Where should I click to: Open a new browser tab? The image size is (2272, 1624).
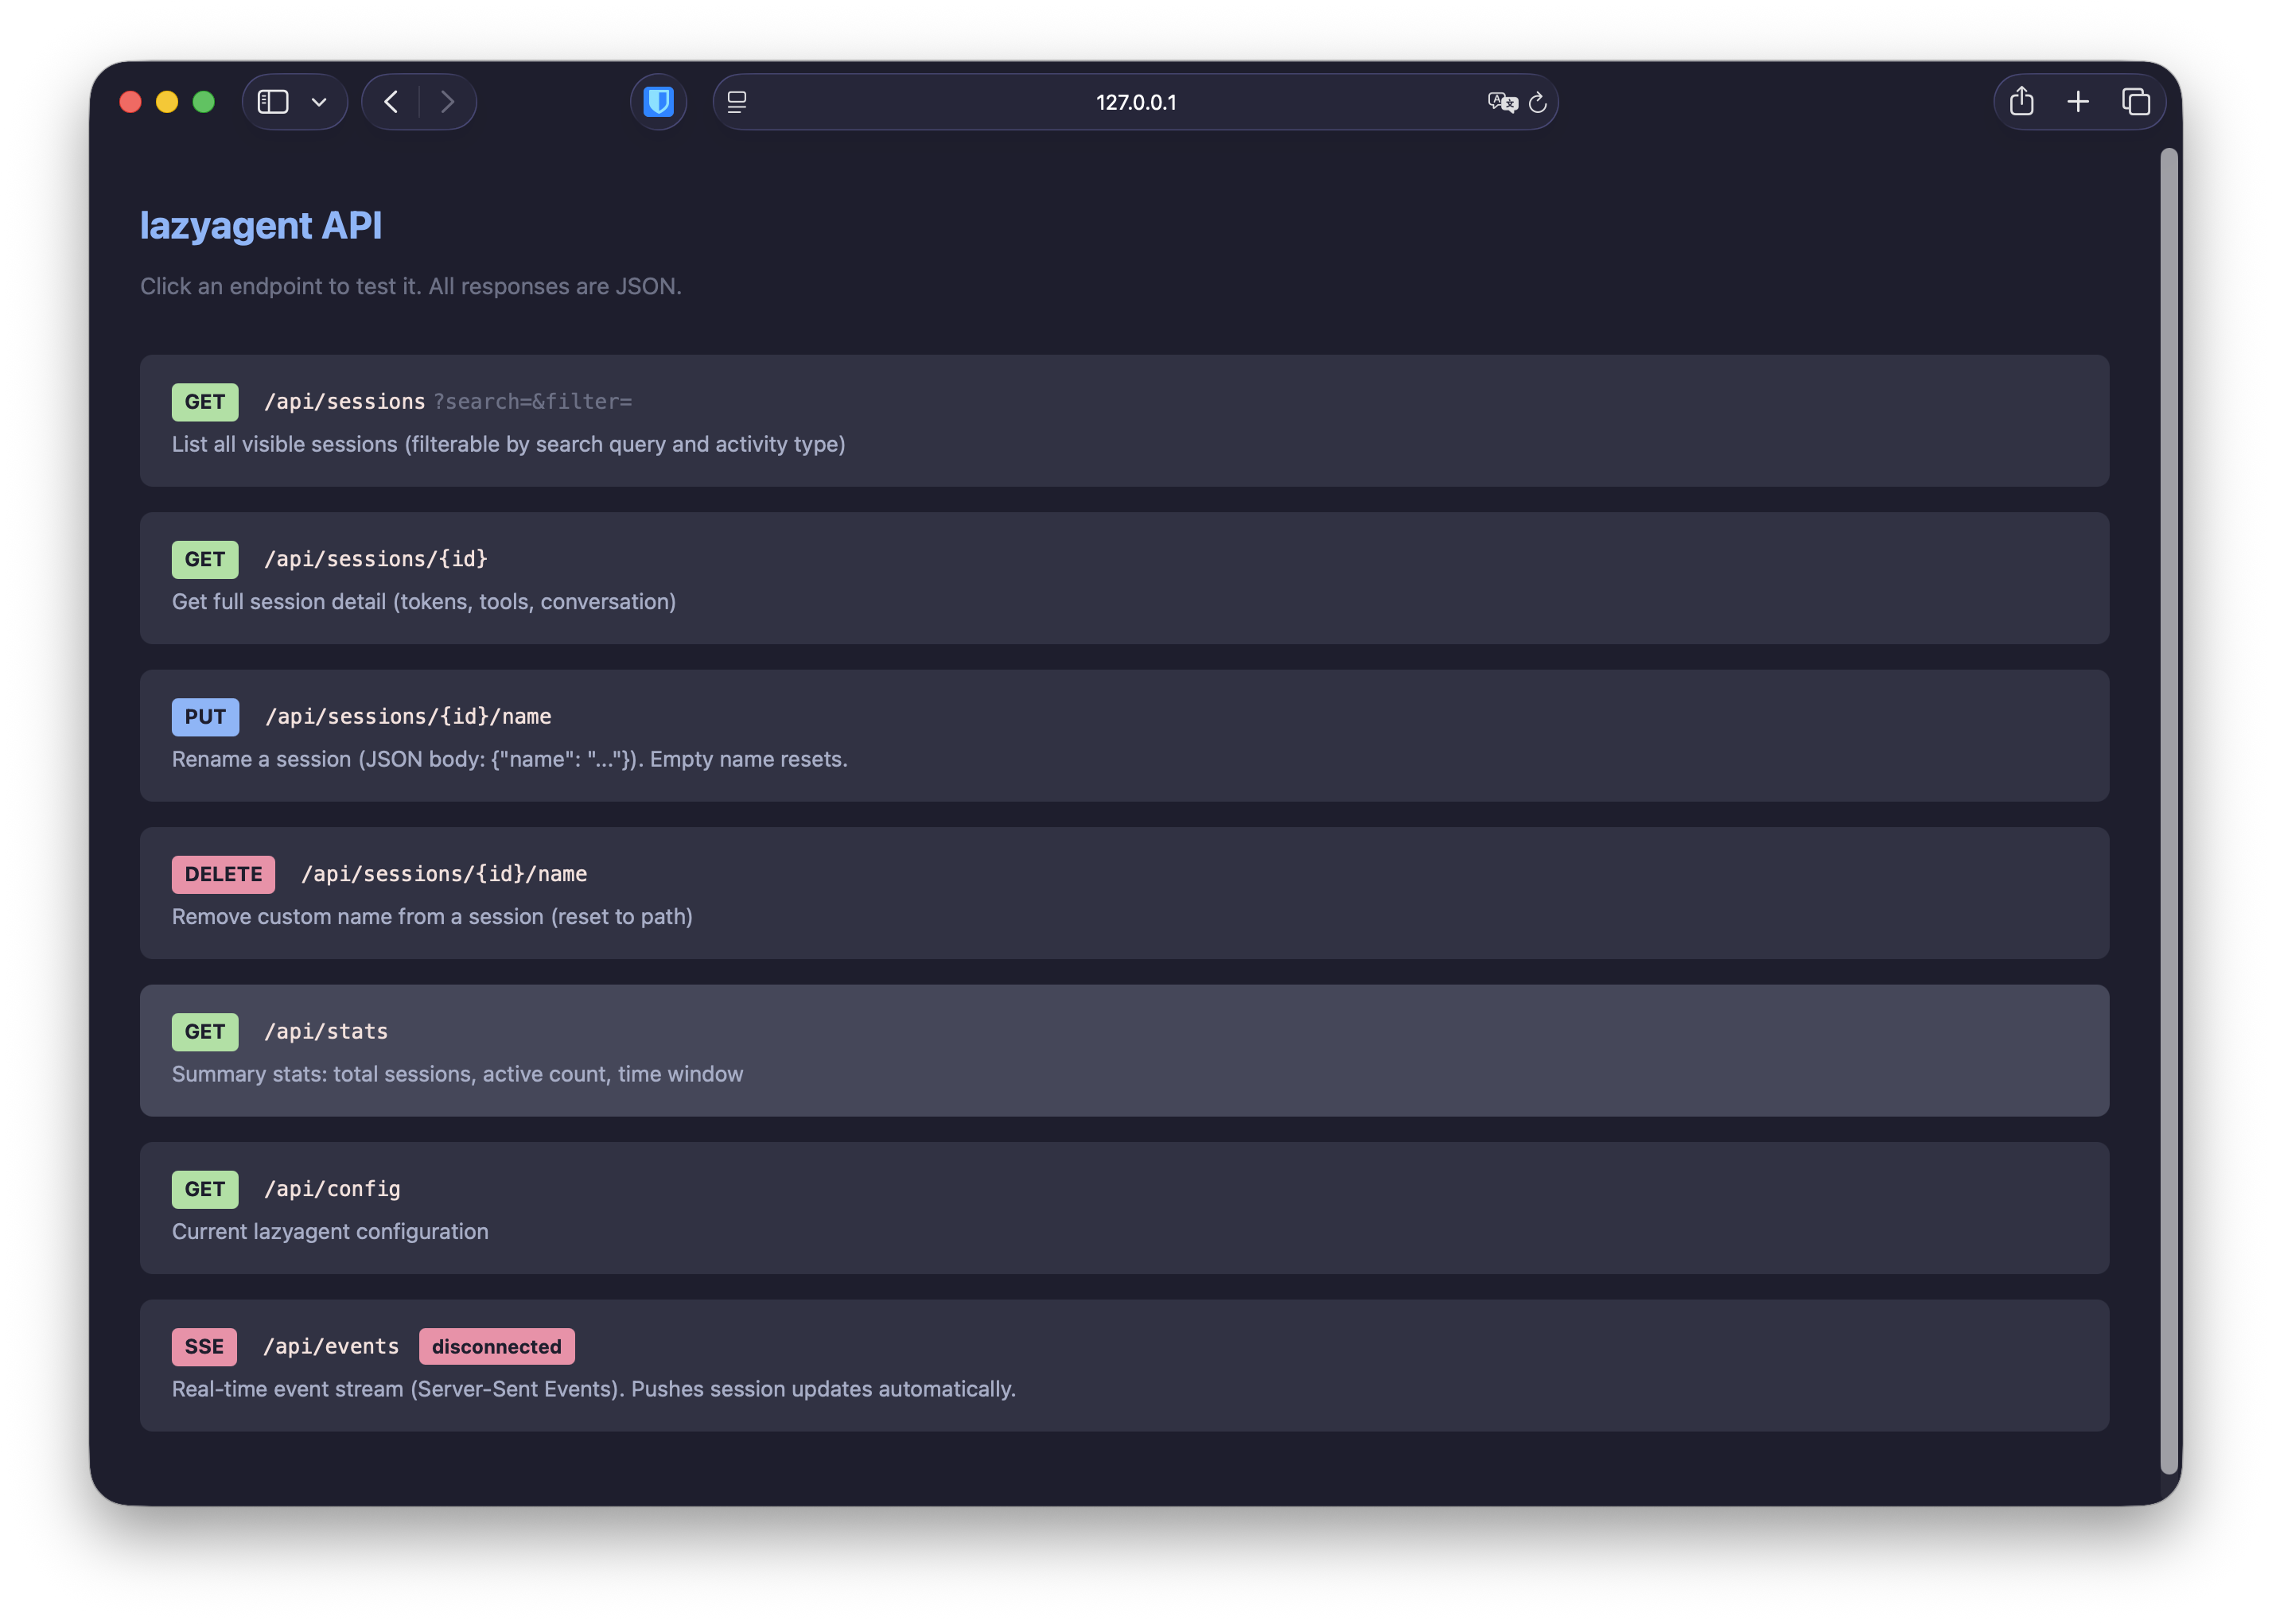2078,101
